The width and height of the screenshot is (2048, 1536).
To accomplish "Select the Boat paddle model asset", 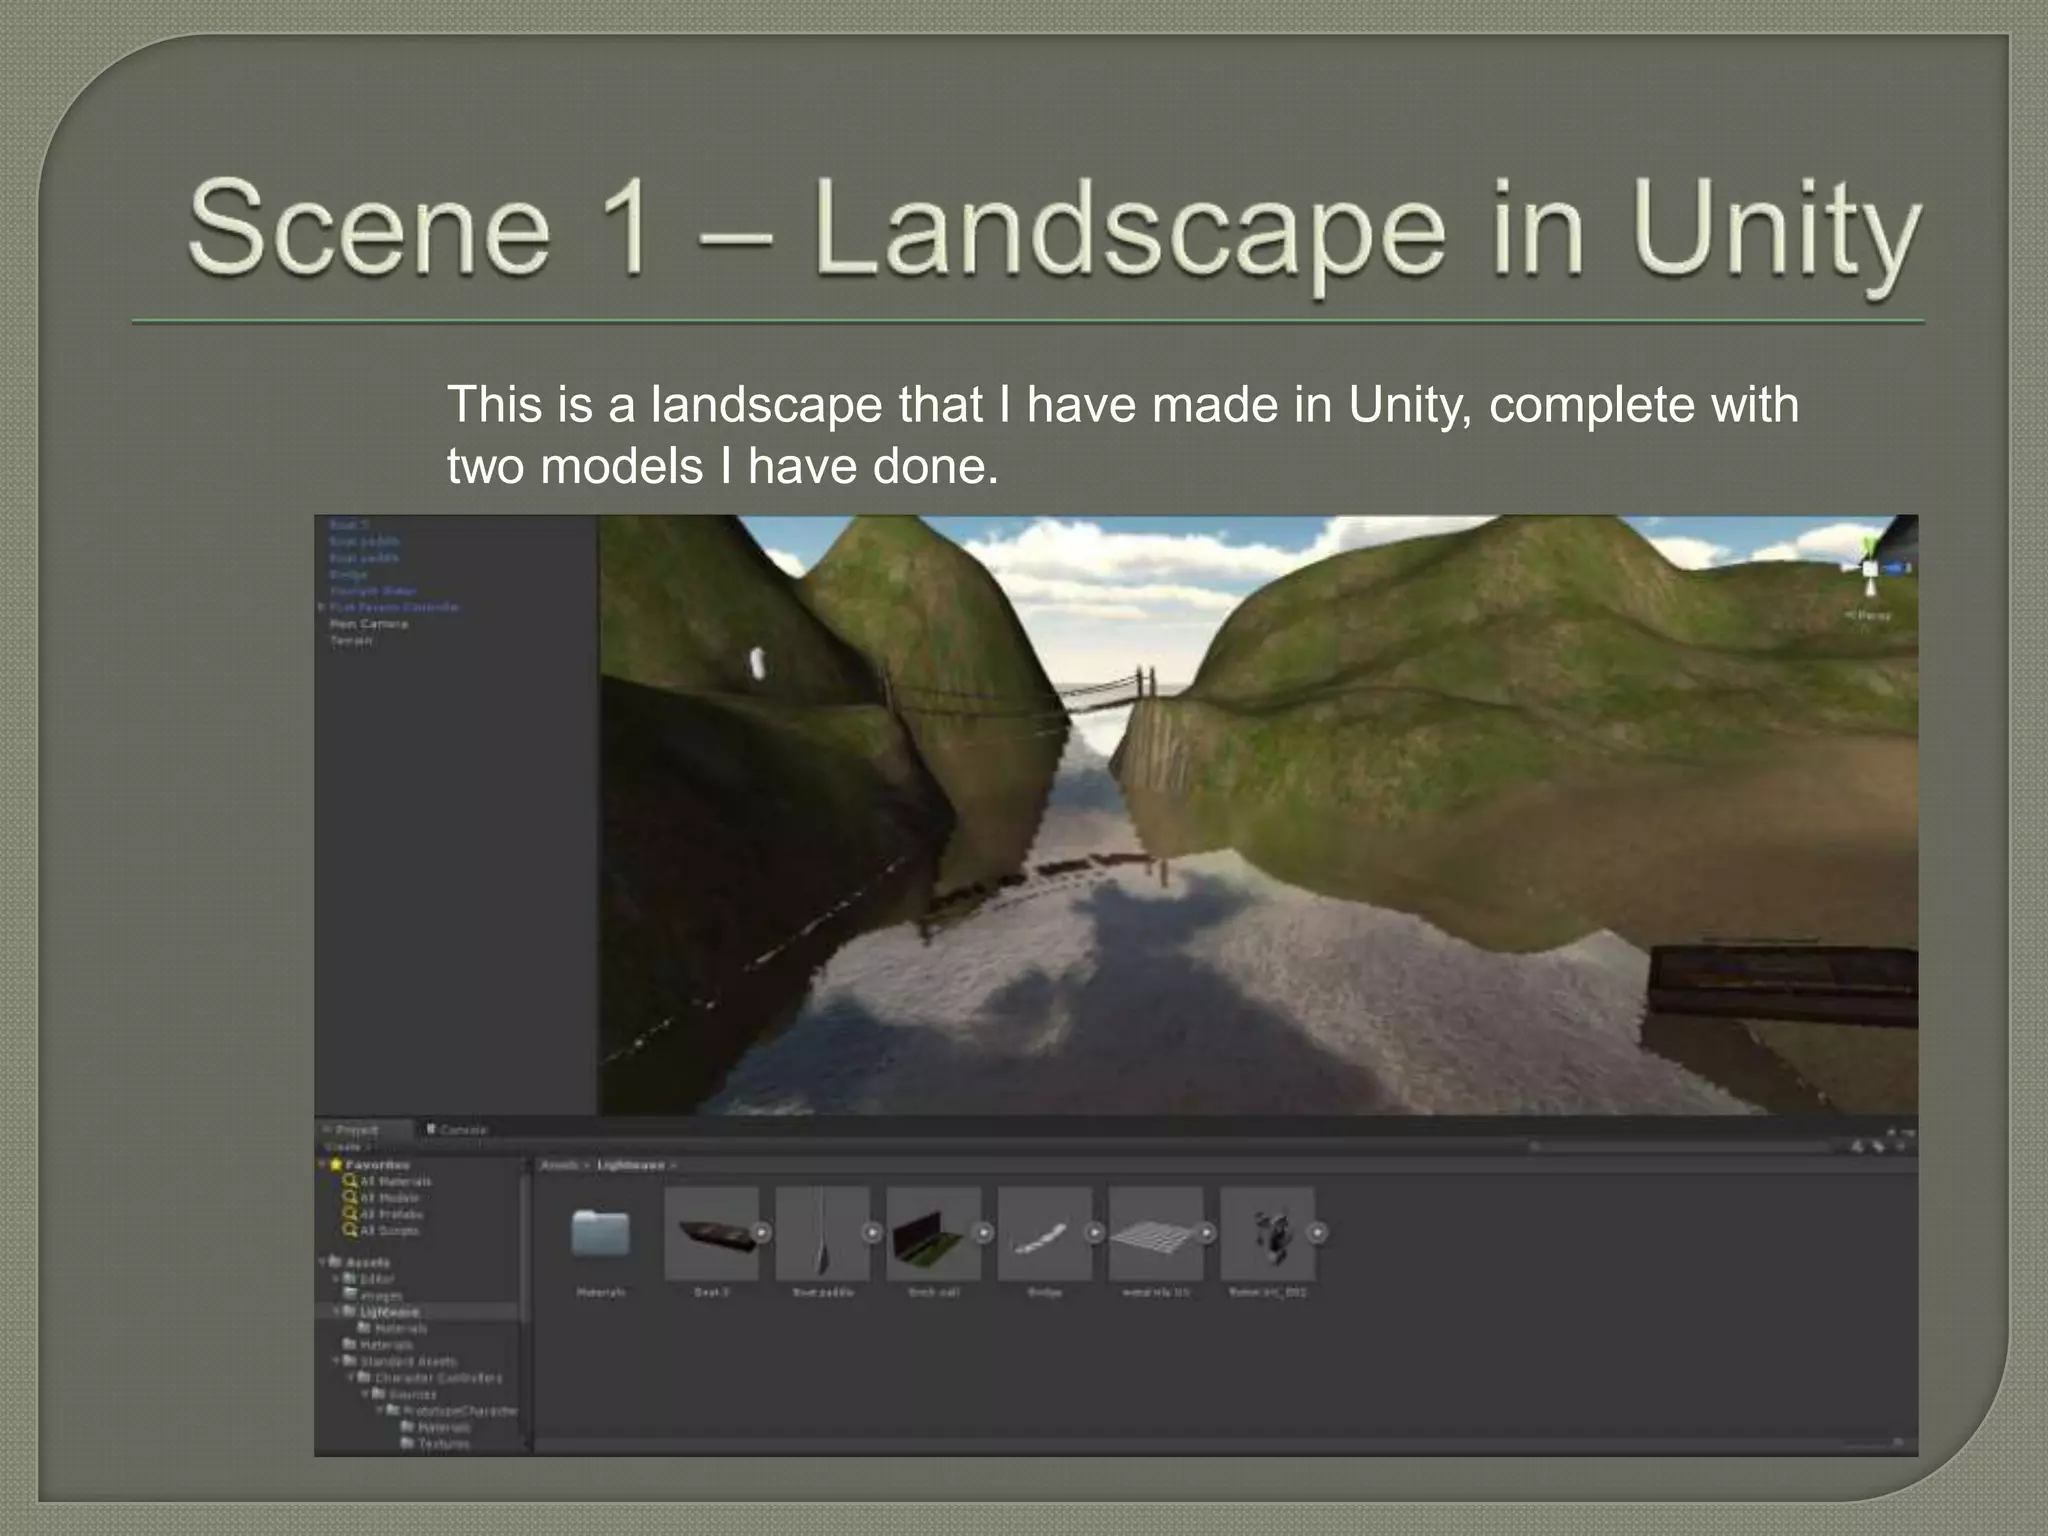I will 821,1233.
